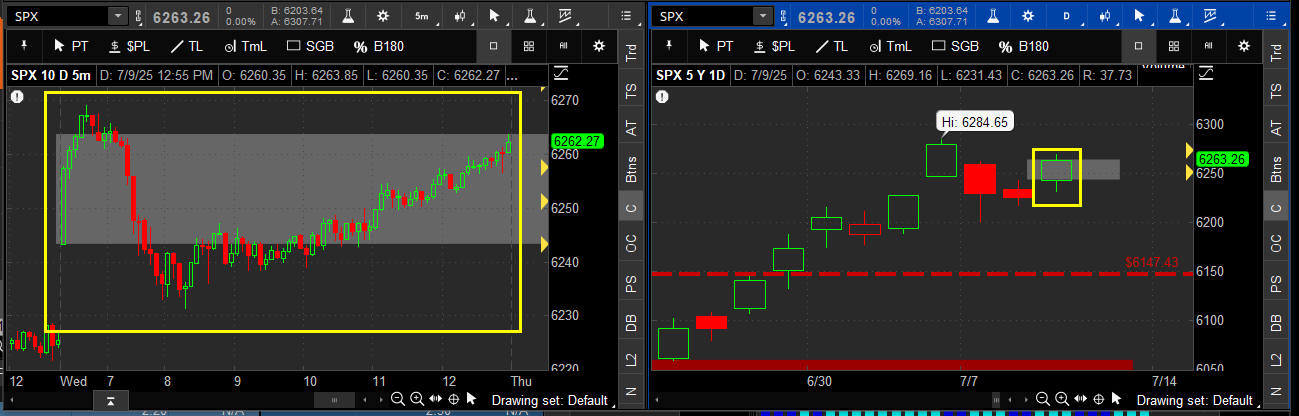Open the 5m timeframe dropdown
The image size is (1299, 416).
tap(423, 16)
